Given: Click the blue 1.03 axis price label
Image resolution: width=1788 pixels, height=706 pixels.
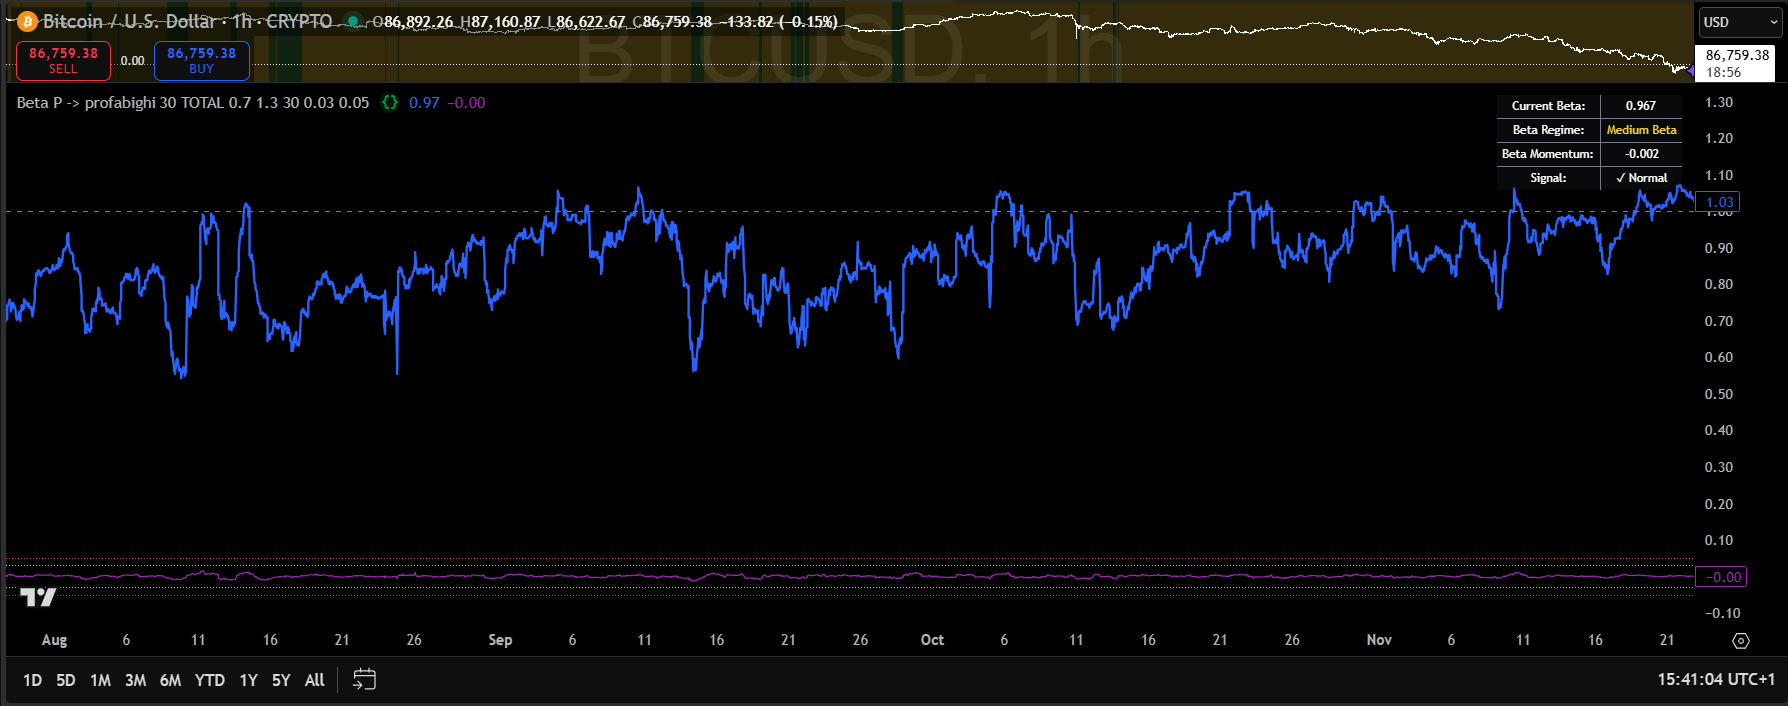Looking at the screenshot, I should click(x=1720, y=202).
